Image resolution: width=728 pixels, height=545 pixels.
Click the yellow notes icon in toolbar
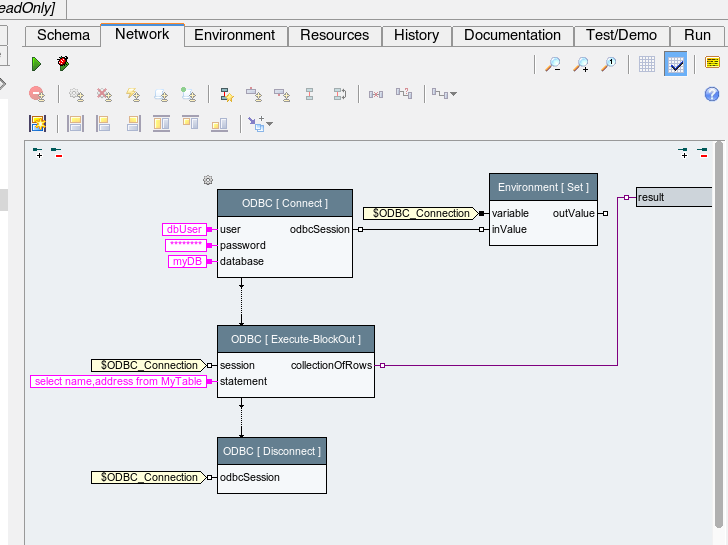tap(712, 64)
